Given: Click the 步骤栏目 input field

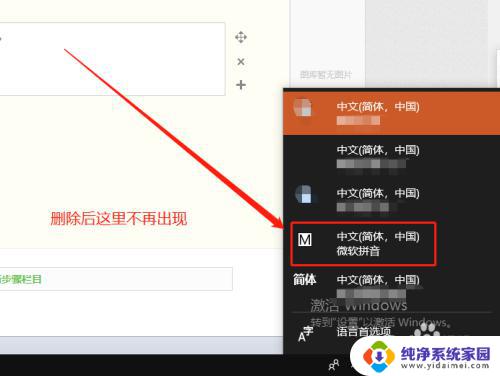Looking at the screenshot, I should (116, 279).
